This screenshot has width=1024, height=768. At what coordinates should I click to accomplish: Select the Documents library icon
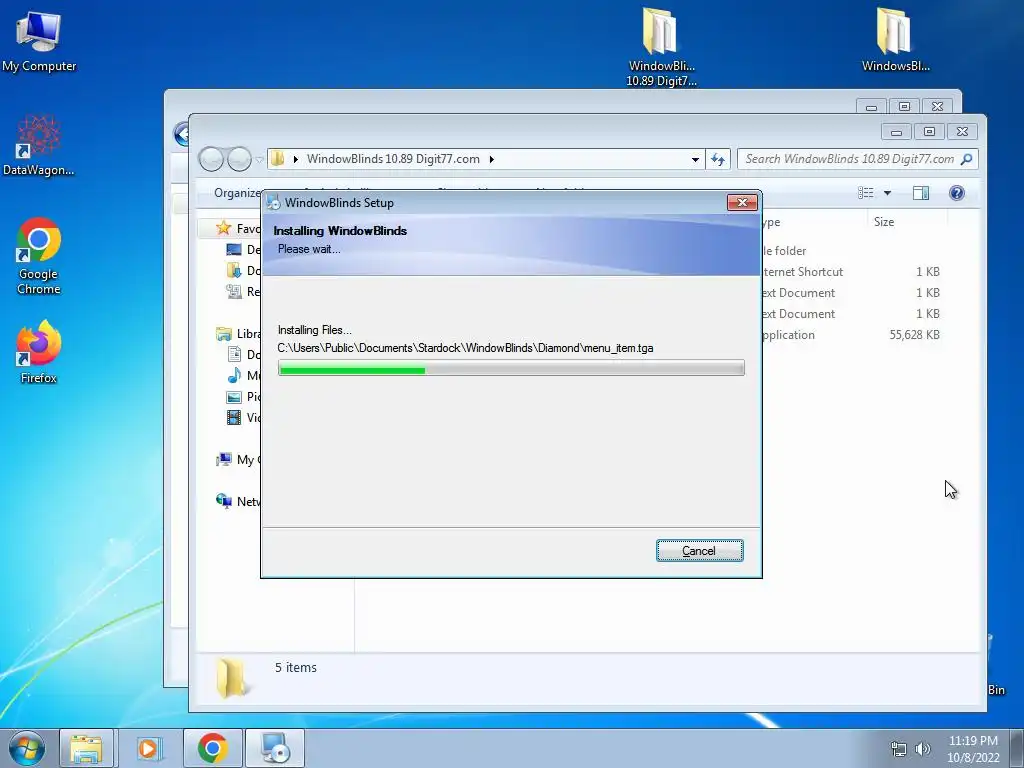(234, 355)
